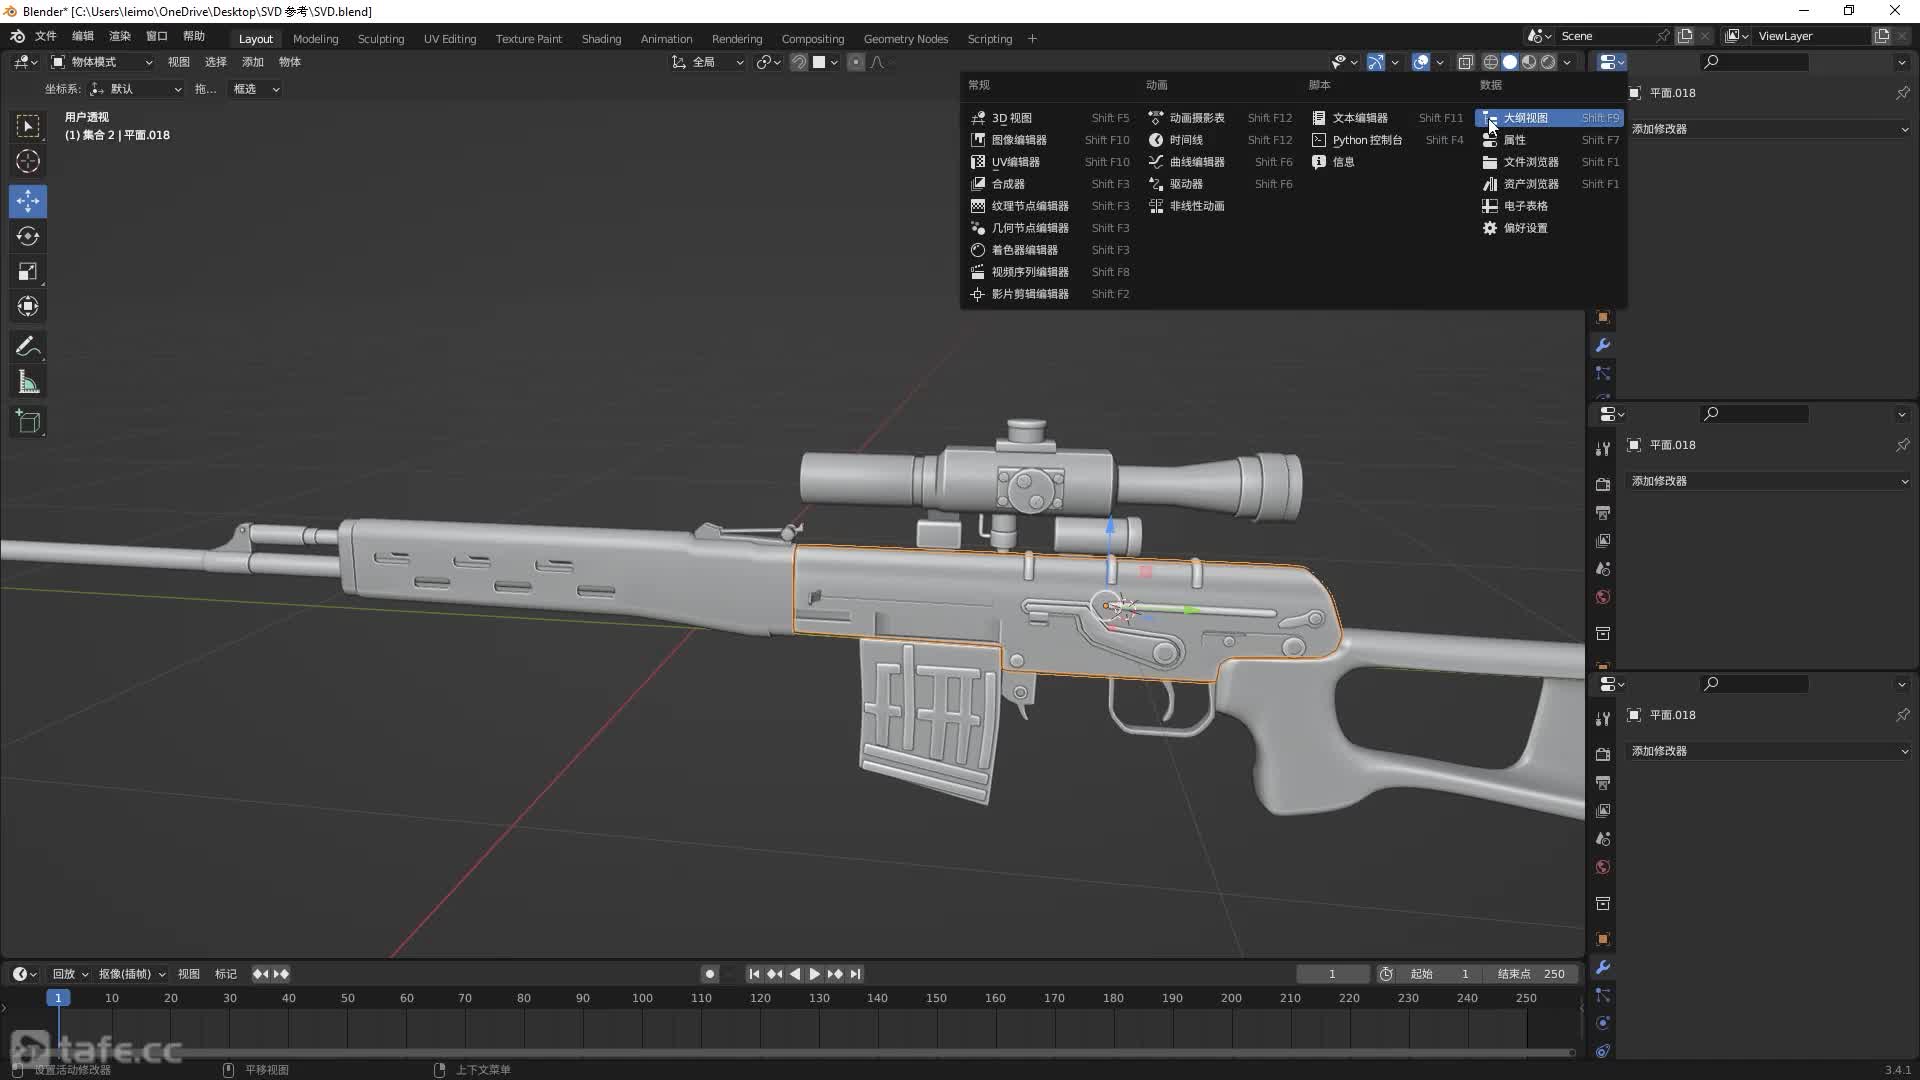Viewport: 1920px width, 1080px height.
Task: Click the Blender logo menu icon
Action: (x=17, y=37)
